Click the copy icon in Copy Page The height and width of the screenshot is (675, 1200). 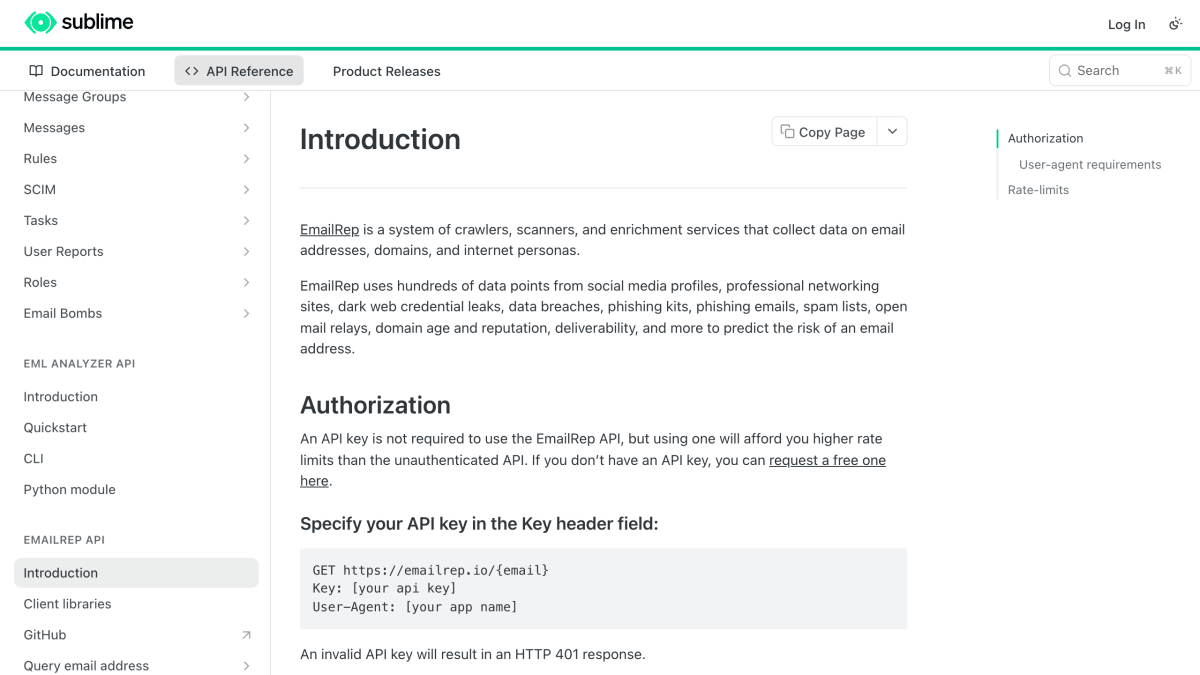787,132
